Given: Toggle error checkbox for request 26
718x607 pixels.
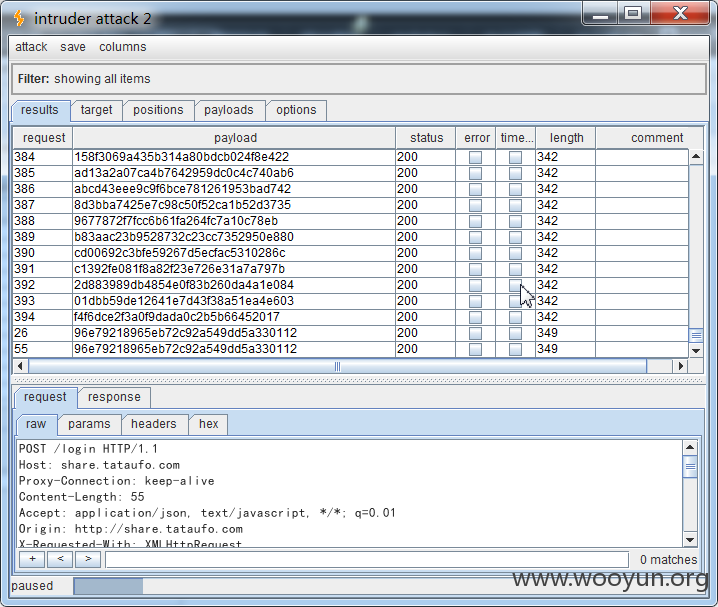Looking at the screenshot, I should 475,334.
